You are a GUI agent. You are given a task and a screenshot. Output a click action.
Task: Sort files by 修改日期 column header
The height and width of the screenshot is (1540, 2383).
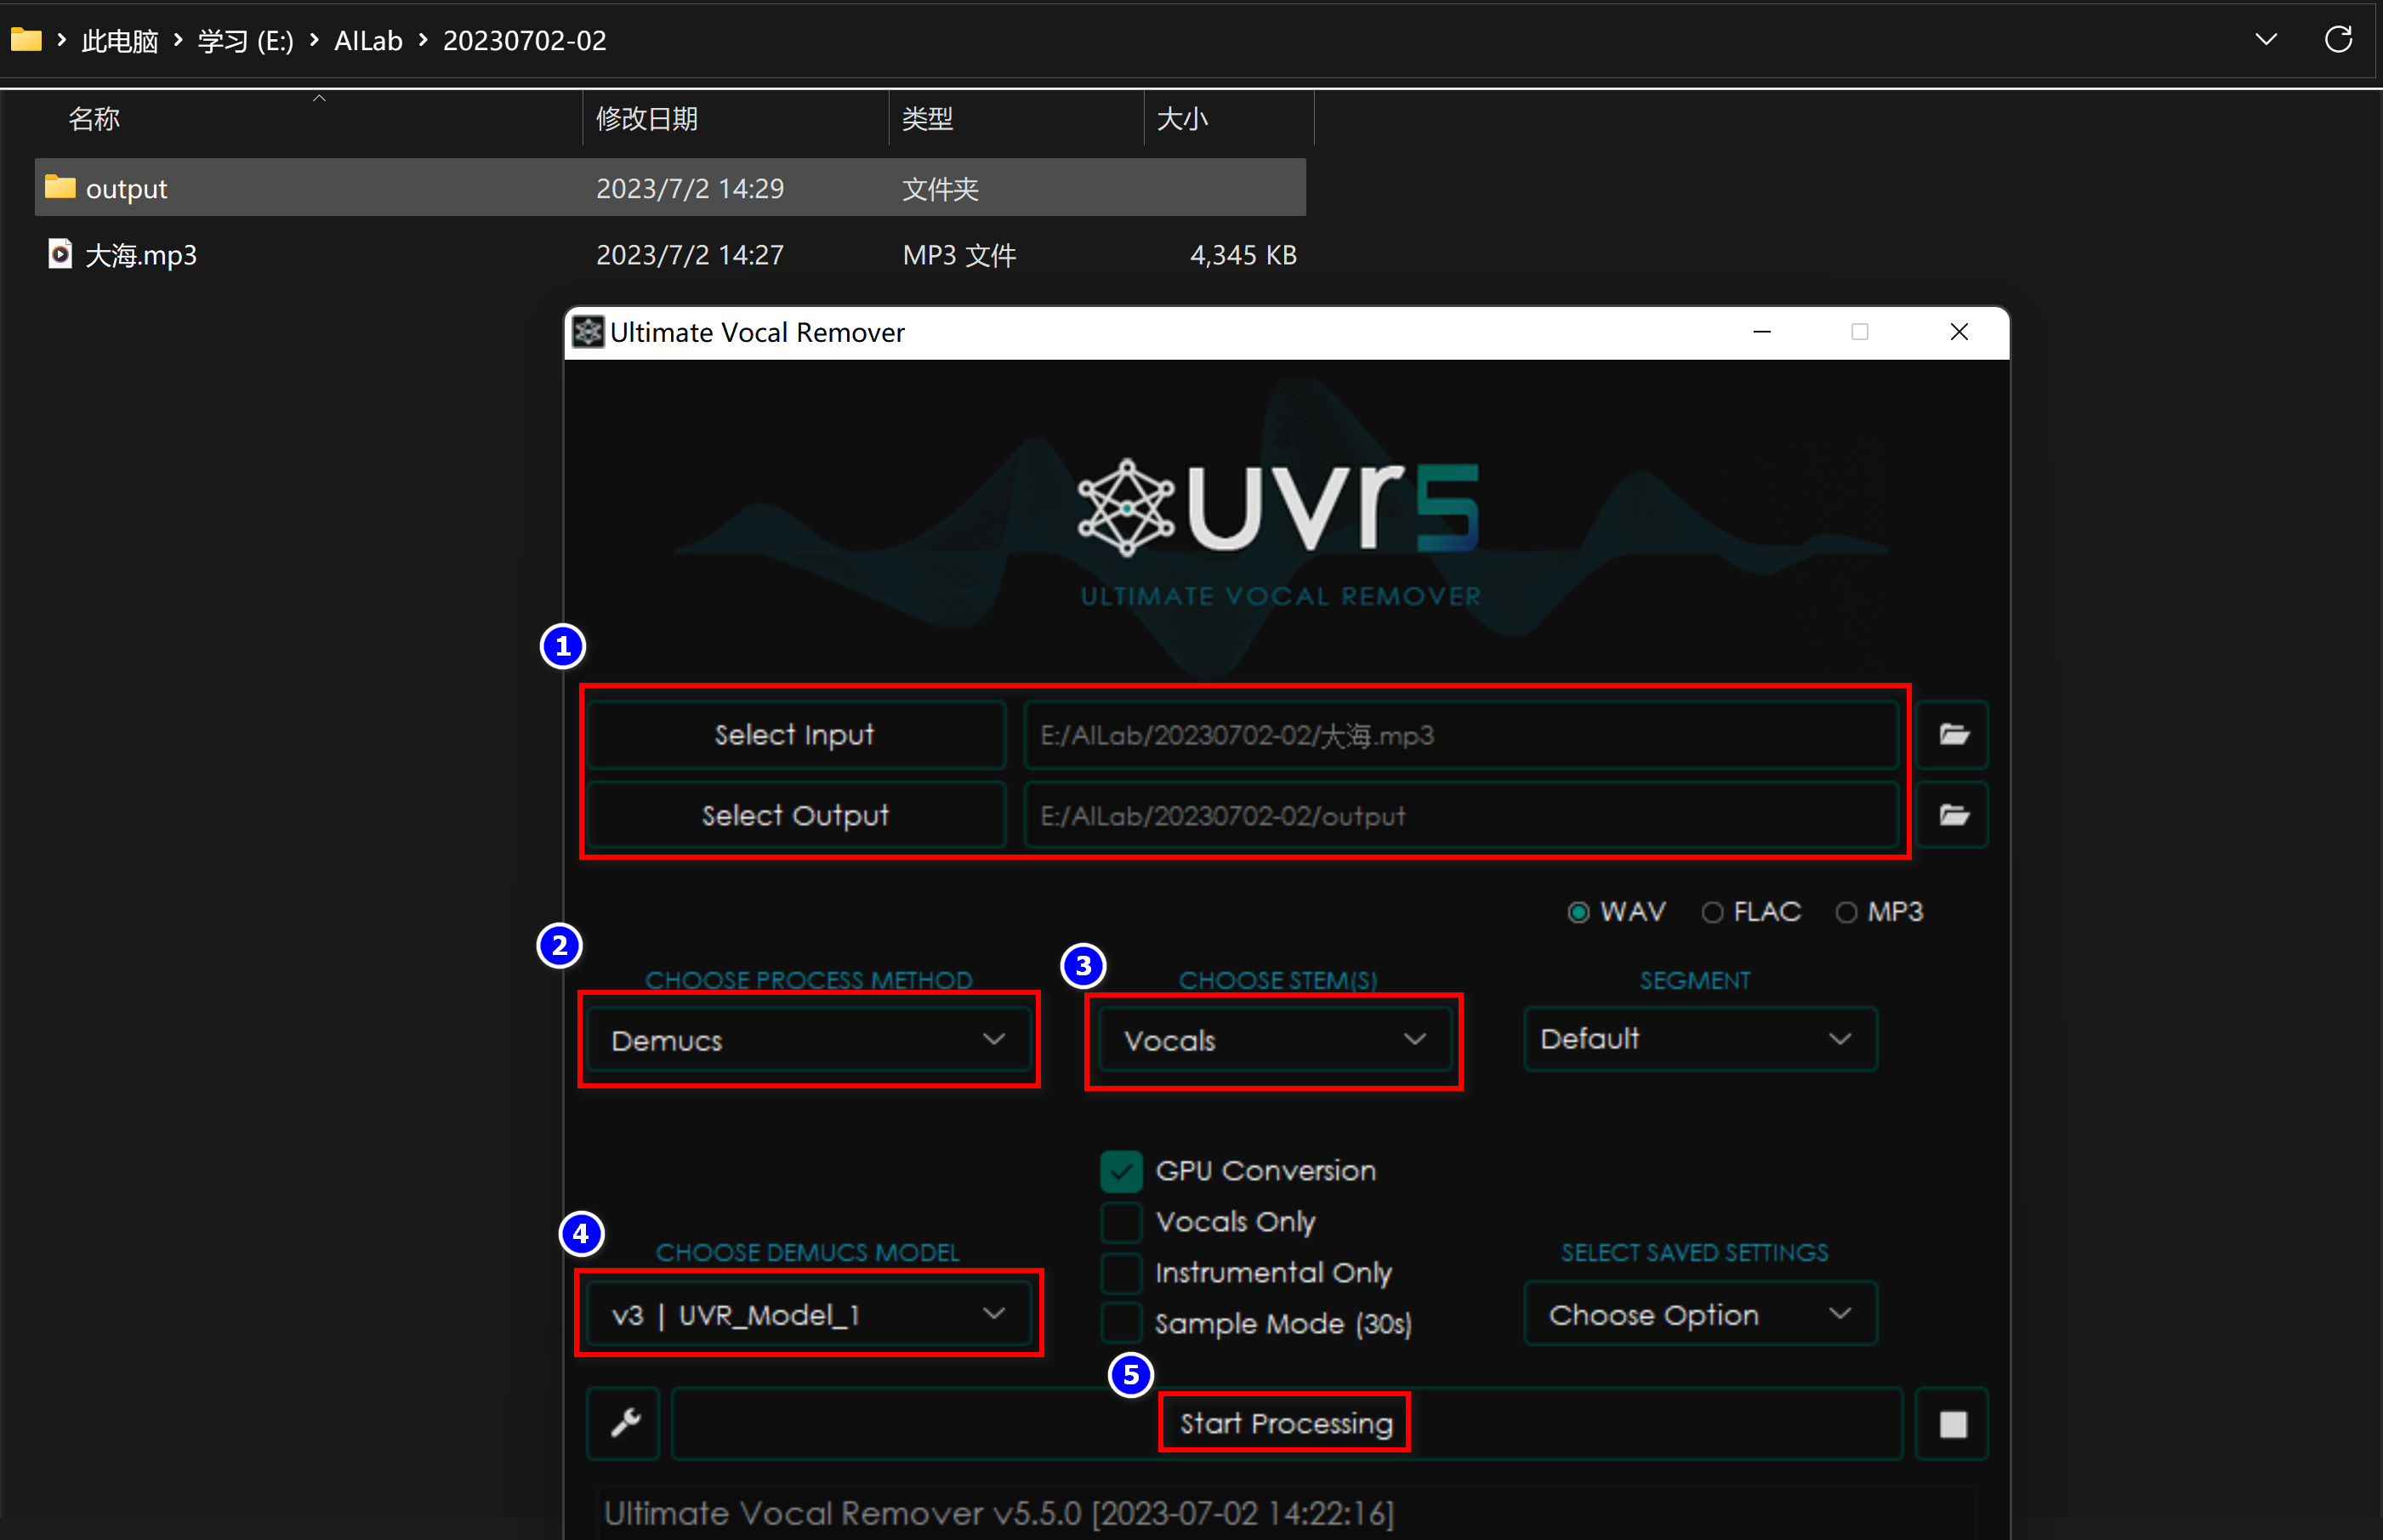click(647, 119)
